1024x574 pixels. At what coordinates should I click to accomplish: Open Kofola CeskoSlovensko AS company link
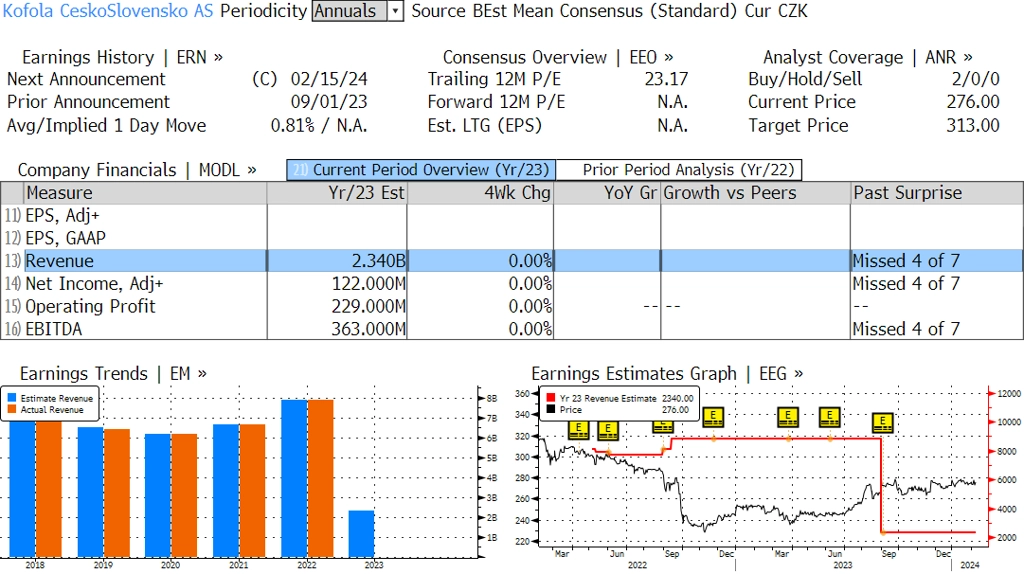[108, 11]
